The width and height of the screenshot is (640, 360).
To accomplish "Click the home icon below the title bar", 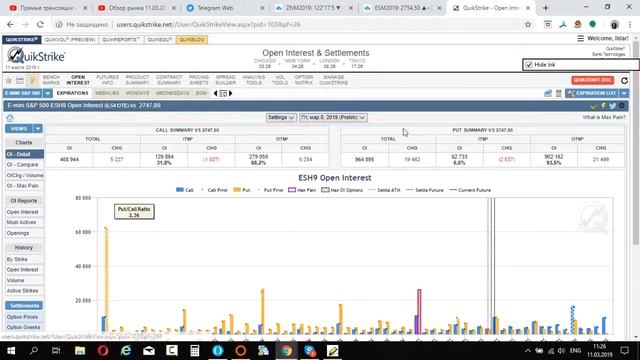I will [10, 118].
